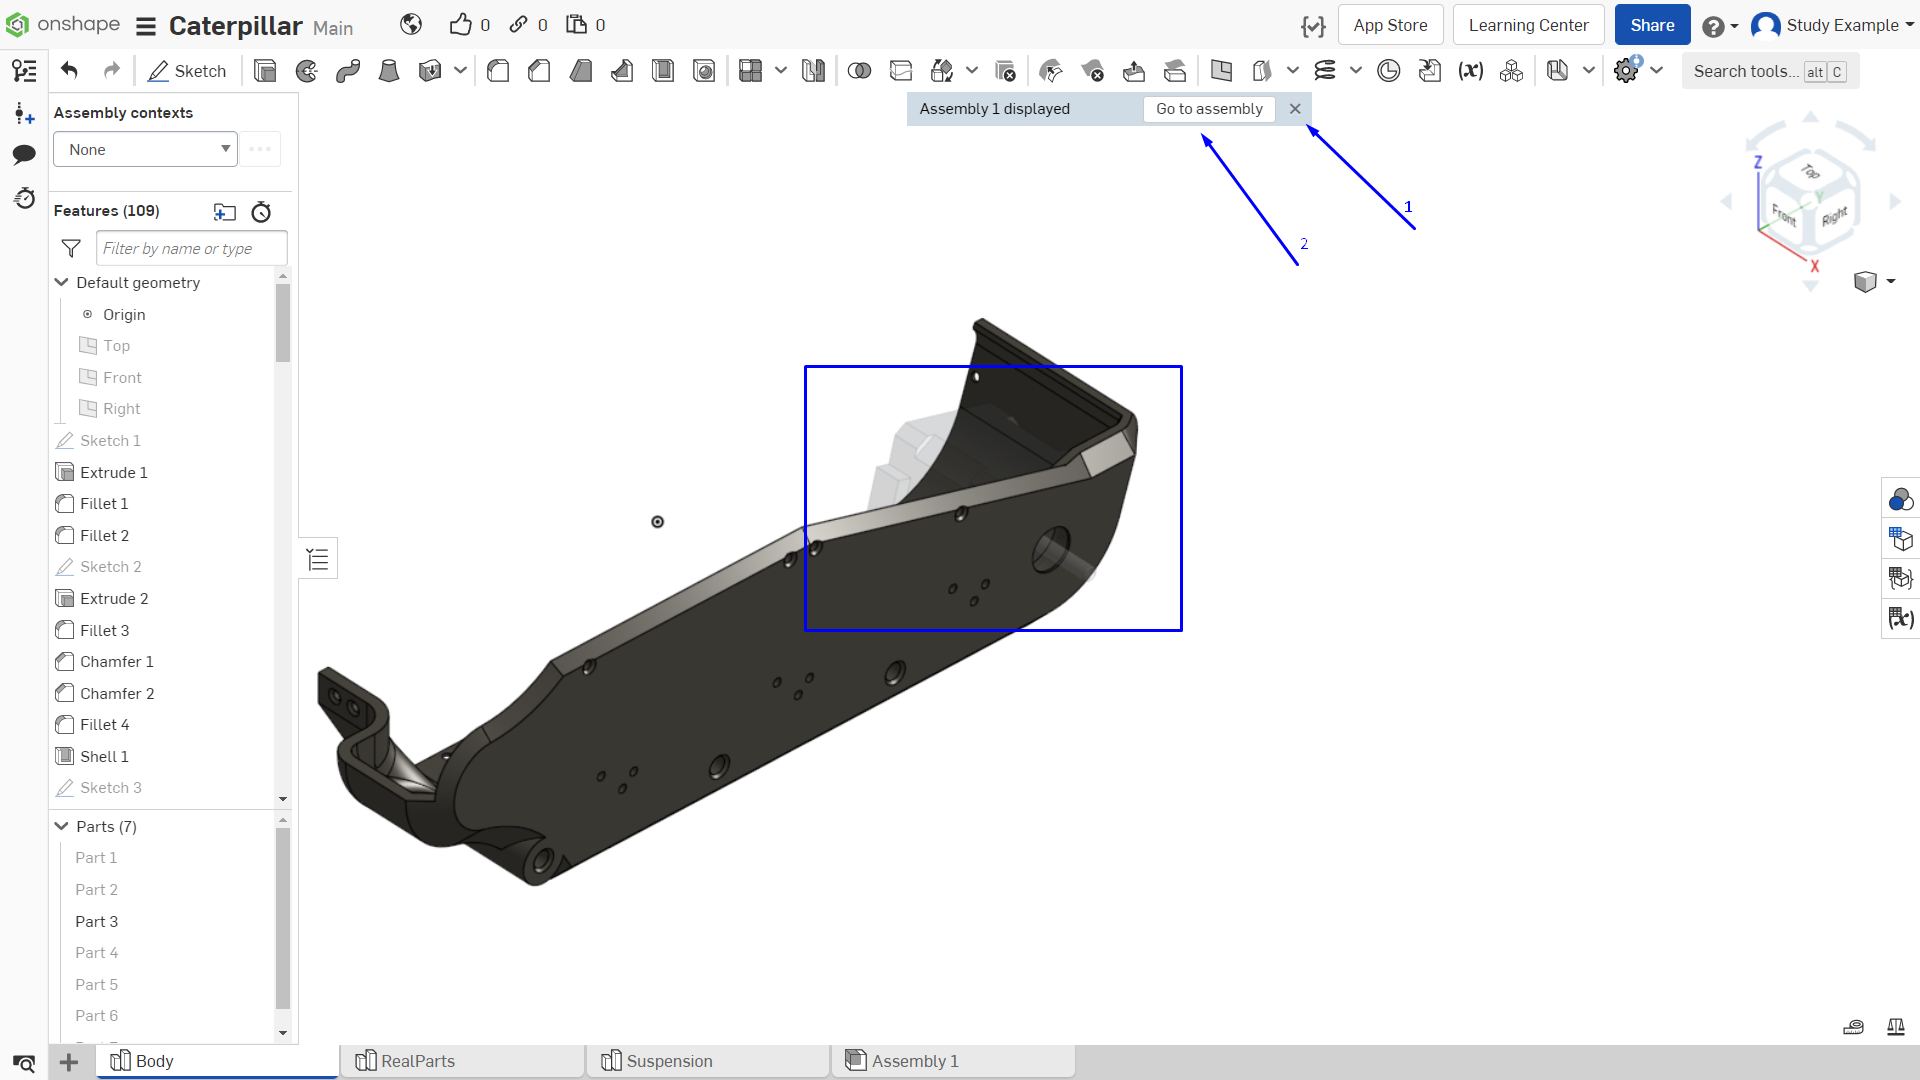Switch to the RealParts tab

click(x=463, y=1061)
